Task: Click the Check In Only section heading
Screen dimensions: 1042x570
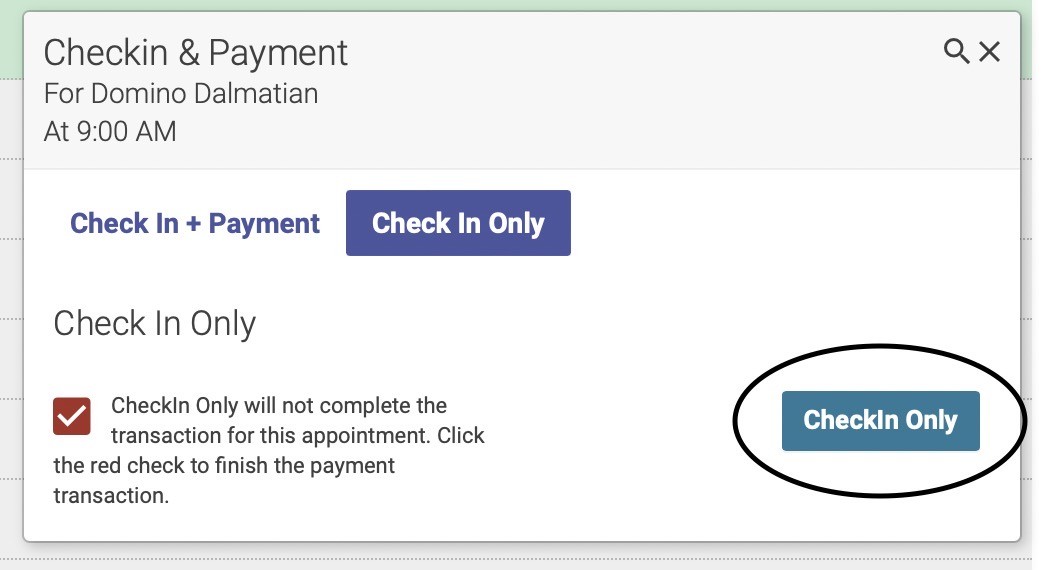Action: (154, 324)
